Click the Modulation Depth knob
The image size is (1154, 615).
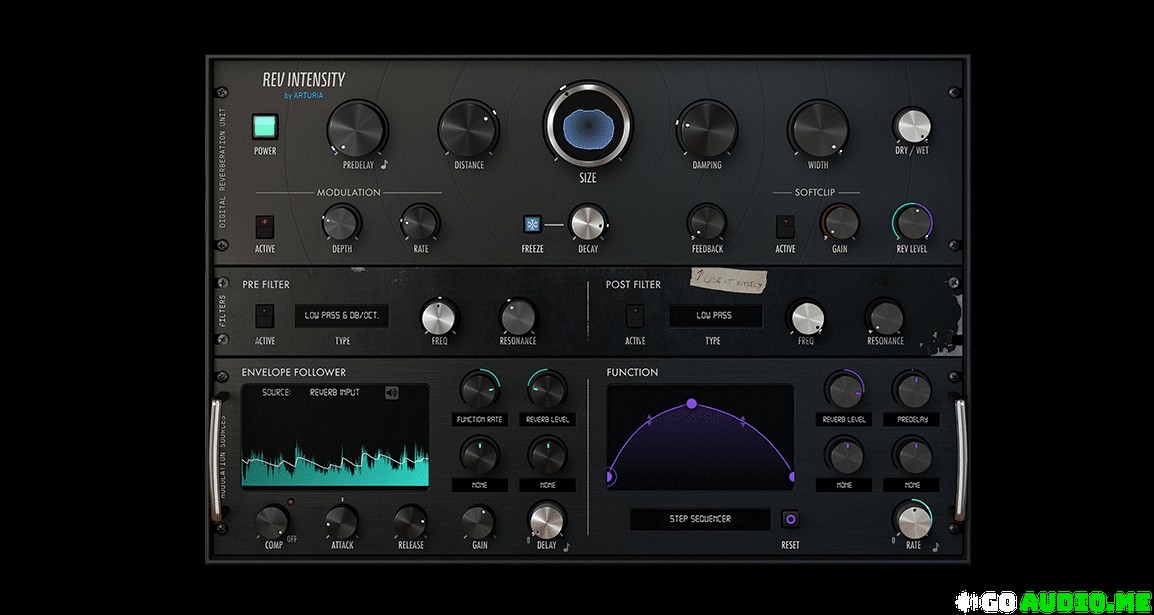[x=341, y=222]
